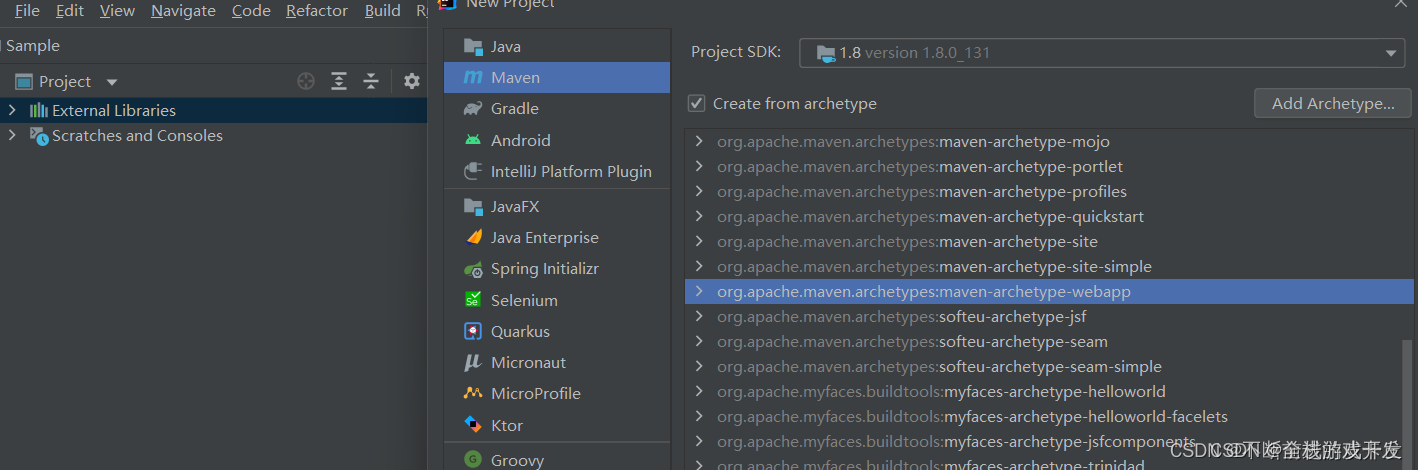This screenshot has height=470, width=1418.
Task: Click the Micronaut mu icon
Action: 473,362
